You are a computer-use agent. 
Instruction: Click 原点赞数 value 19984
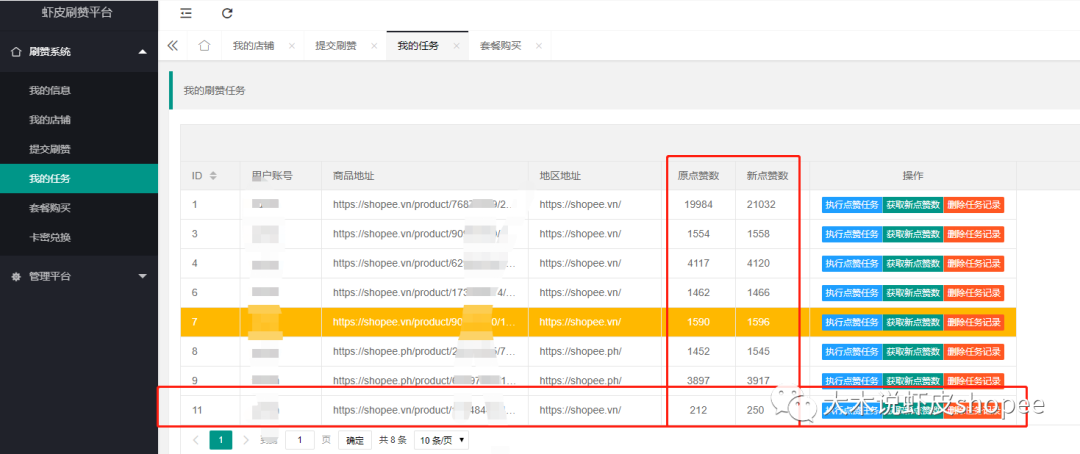(698, 205)
